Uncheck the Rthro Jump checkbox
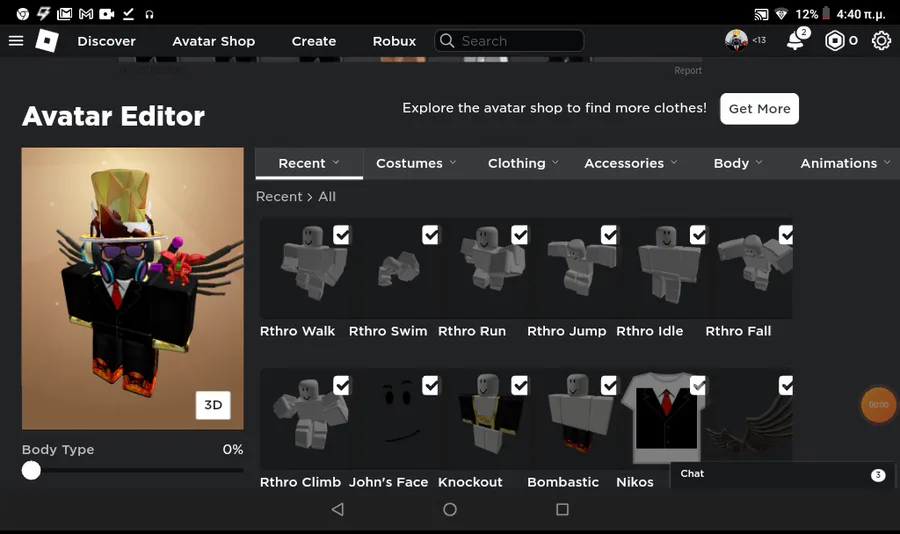 tap(609, 235)
